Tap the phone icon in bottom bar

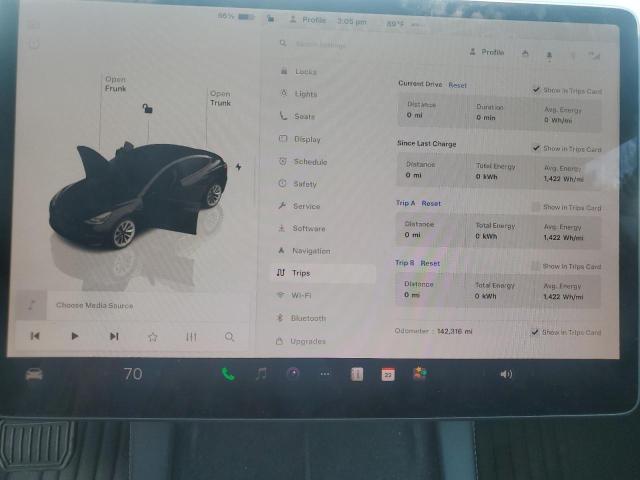tap(228, 374)
